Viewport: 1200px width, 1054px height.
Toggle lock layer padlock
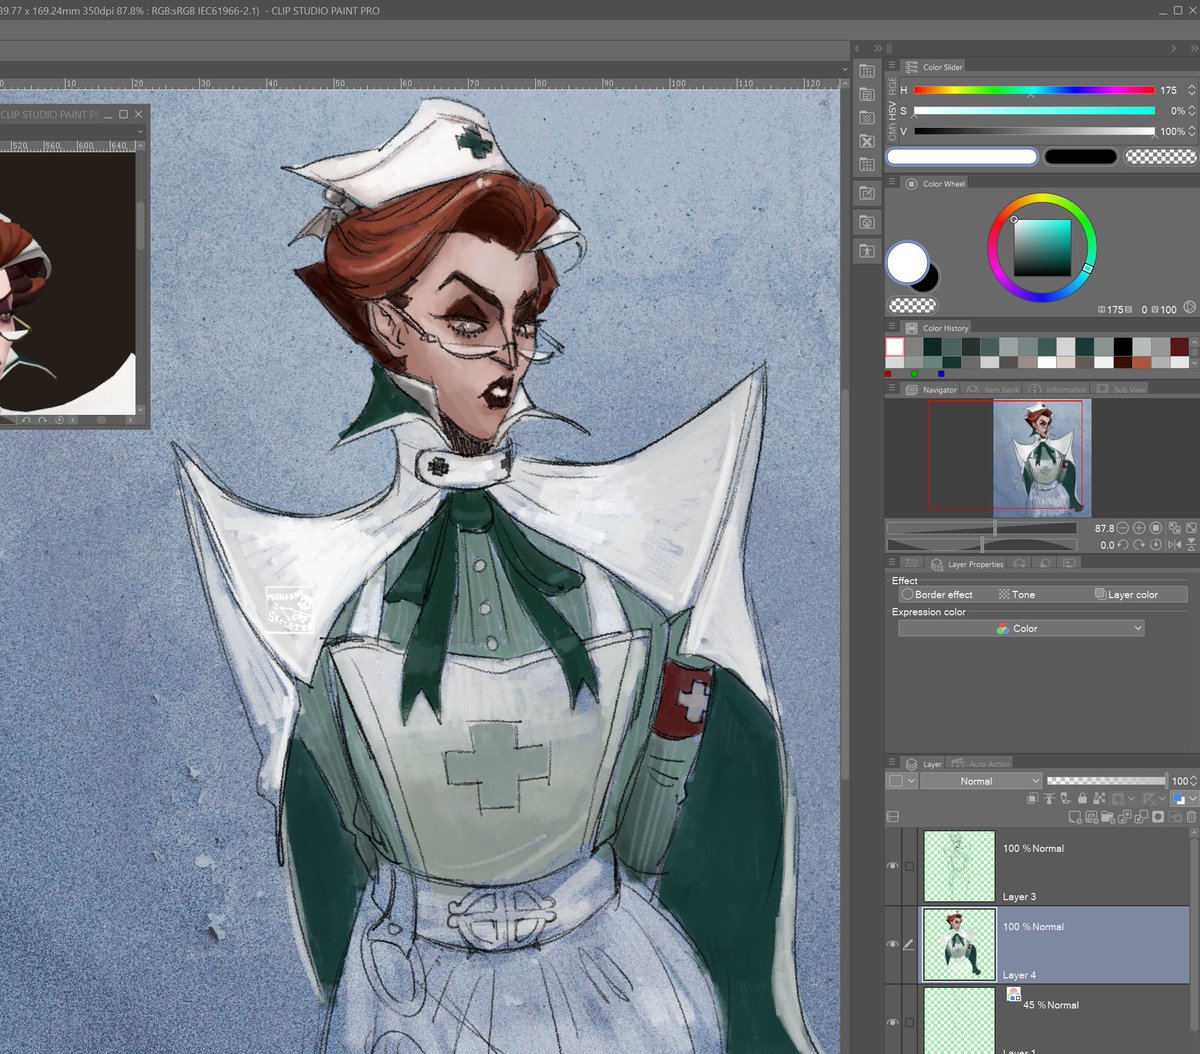[x=1083, y=799]
